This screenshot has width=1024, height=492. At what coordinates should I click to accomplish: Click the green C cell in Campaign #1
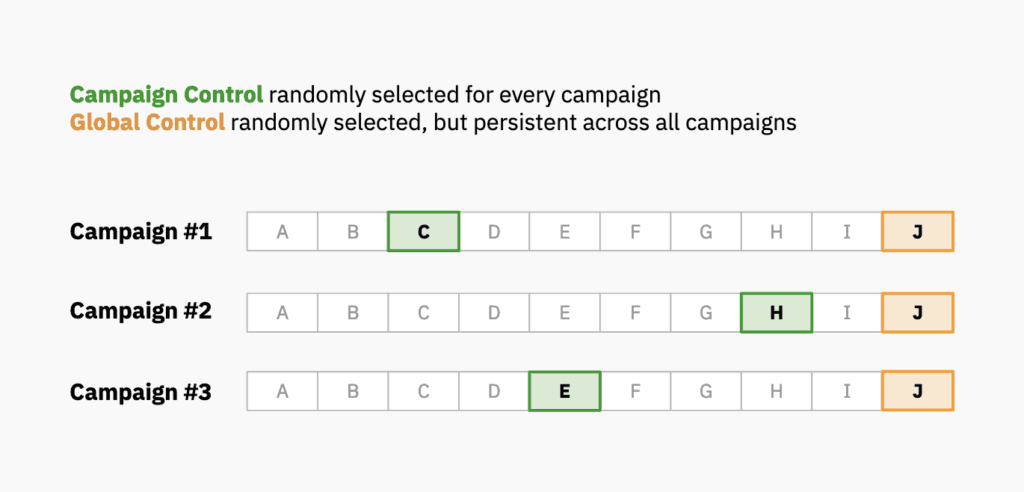pos(423,232)
